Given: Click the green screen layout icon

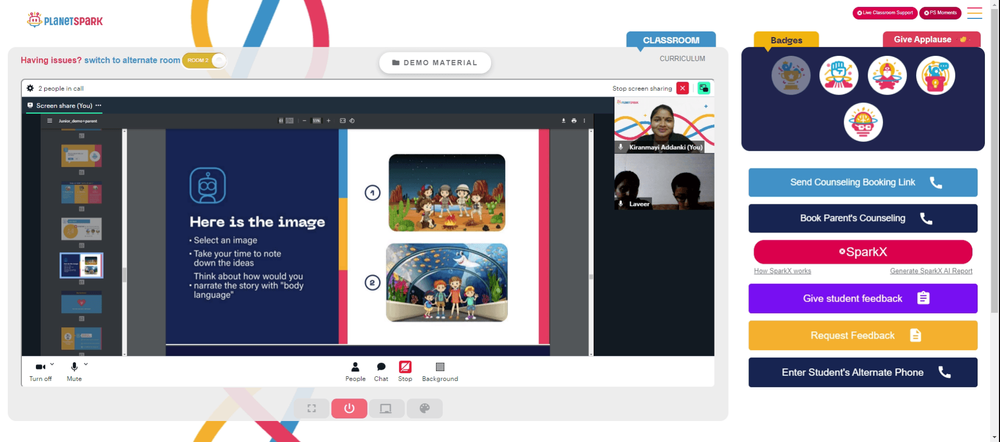Looking at the screenshot, I should tap(703, 88).
